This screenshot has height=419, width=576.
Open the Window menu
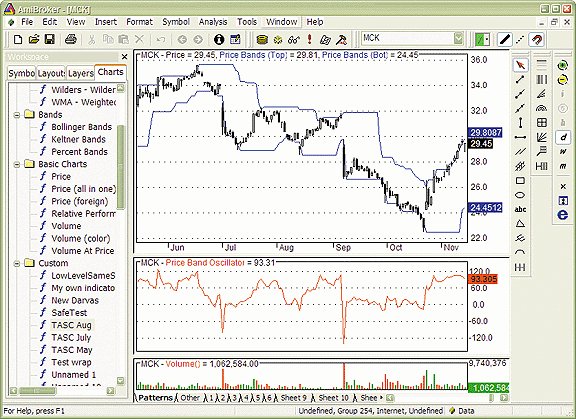point(282,22)
